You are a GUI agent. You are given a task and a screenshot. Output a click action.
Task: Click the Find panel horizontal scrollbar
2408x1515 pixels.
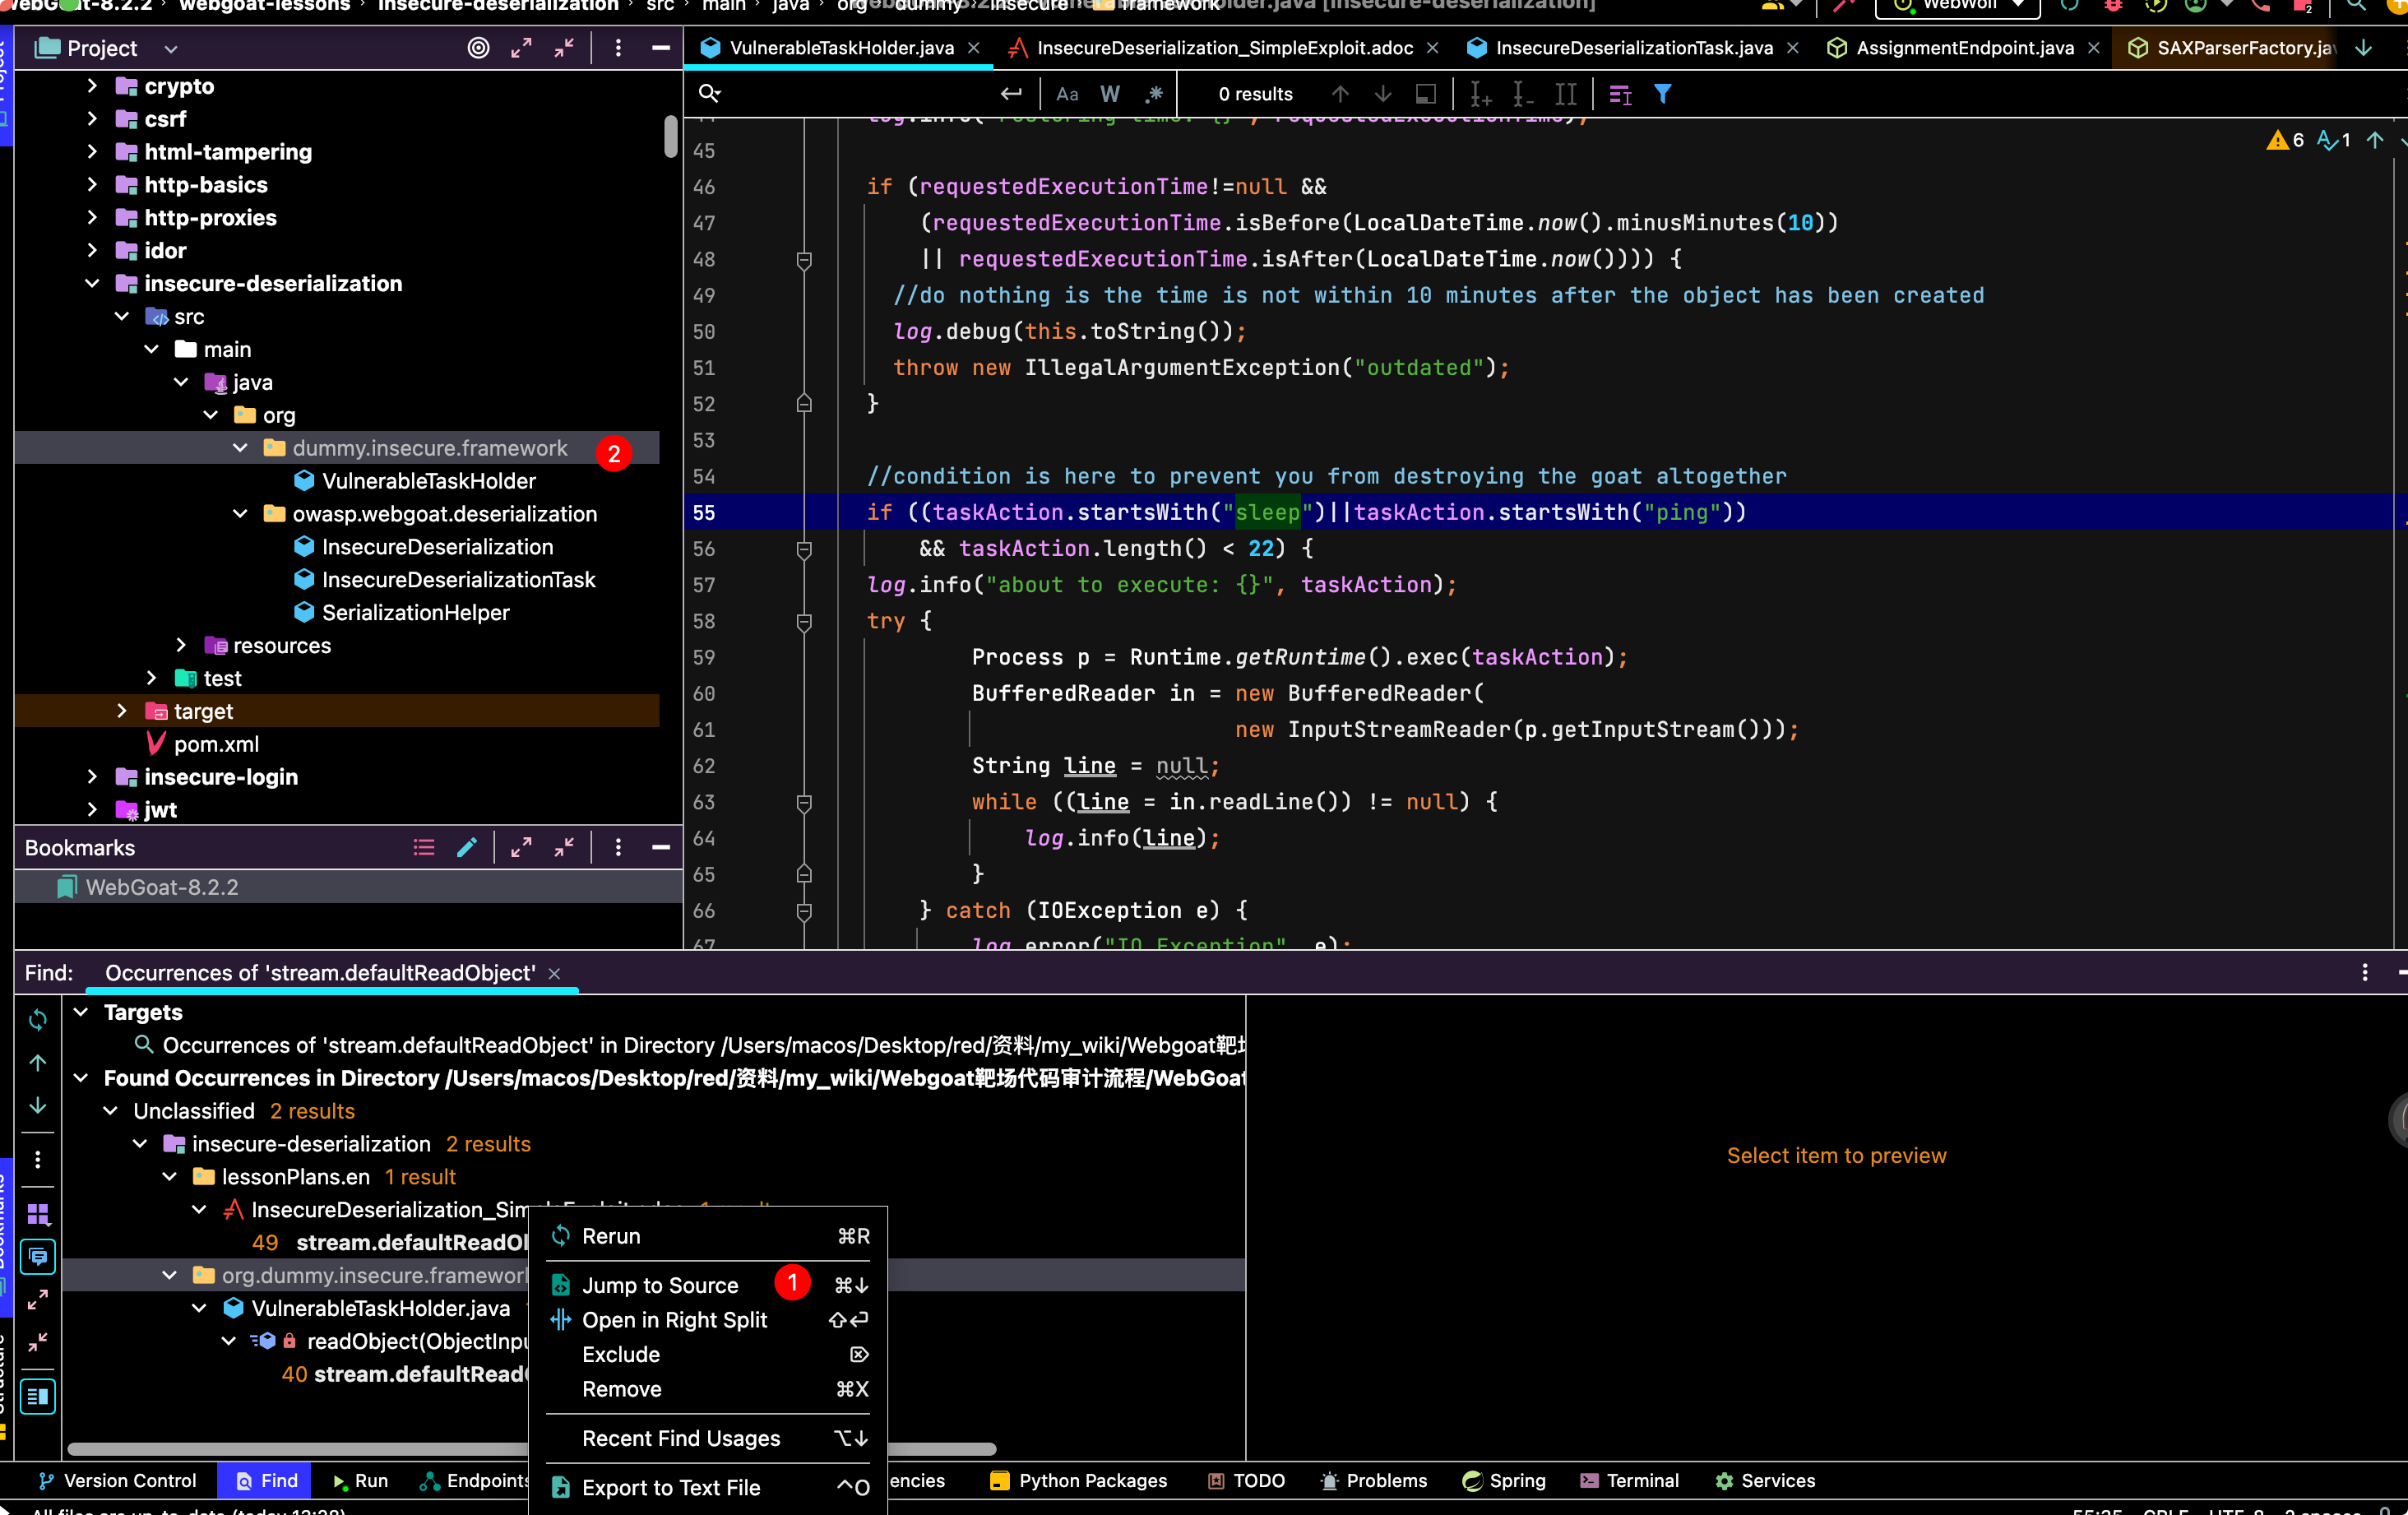pyautogui.click(x=531, y=1449)
